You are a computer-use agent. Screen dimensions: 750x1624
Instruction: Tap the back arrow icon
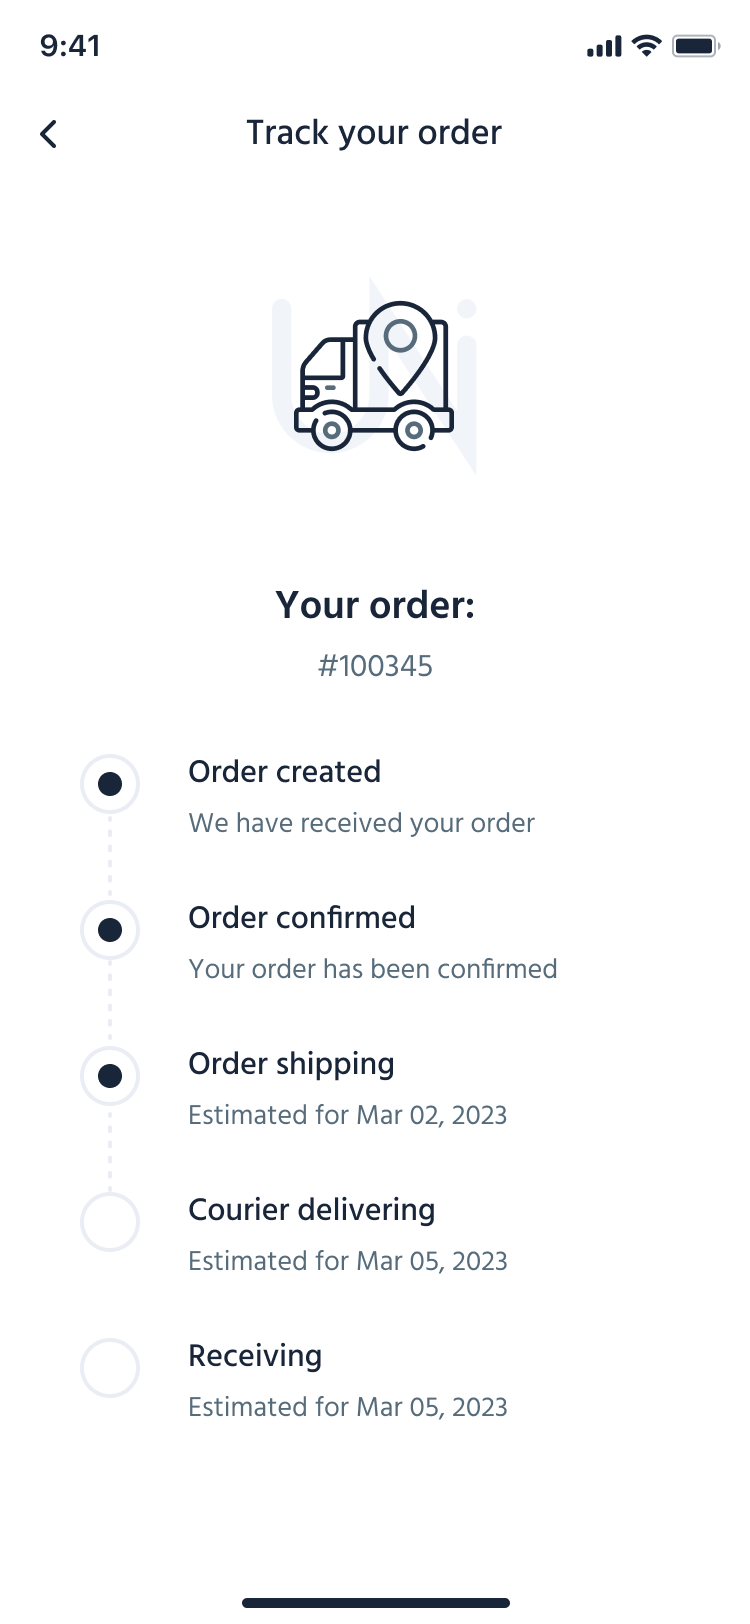(x=48, y=134)
